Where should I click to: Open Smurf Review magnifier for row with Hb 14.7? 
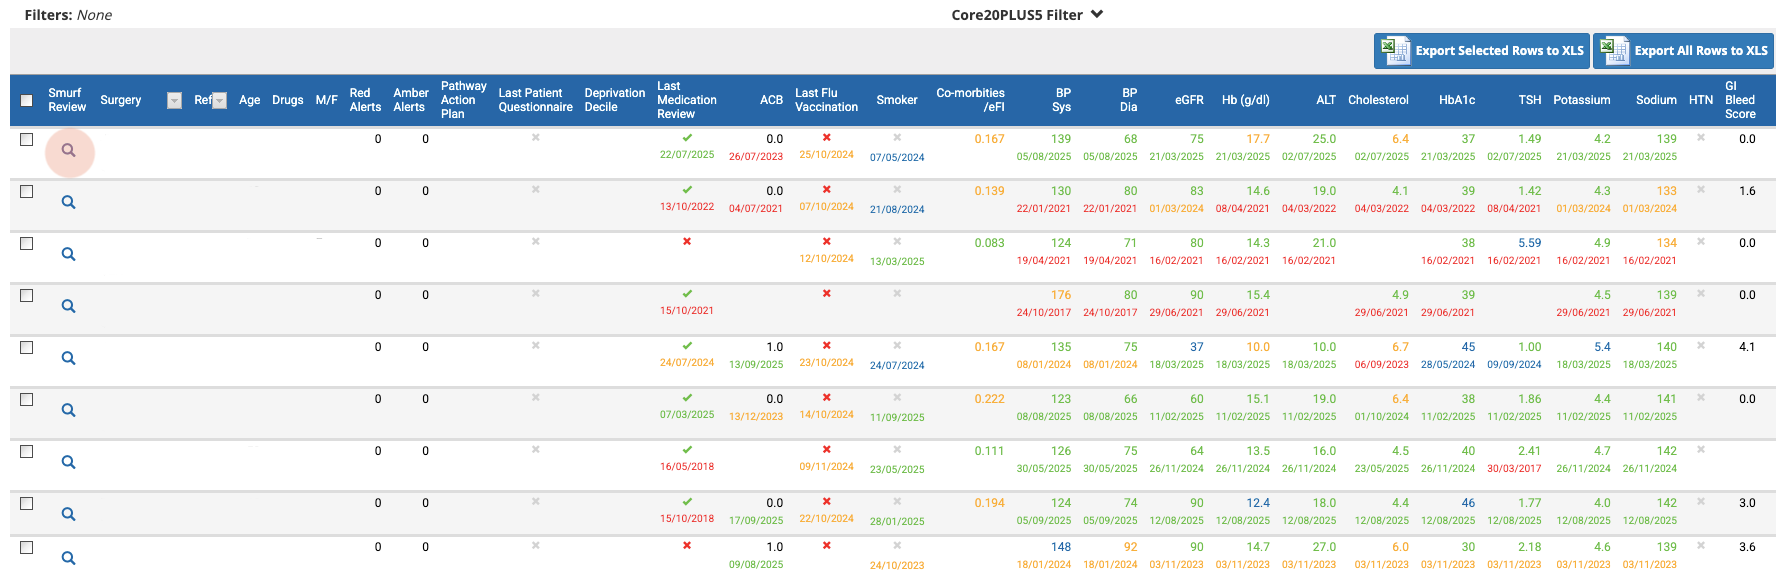[x=68, y=558]
